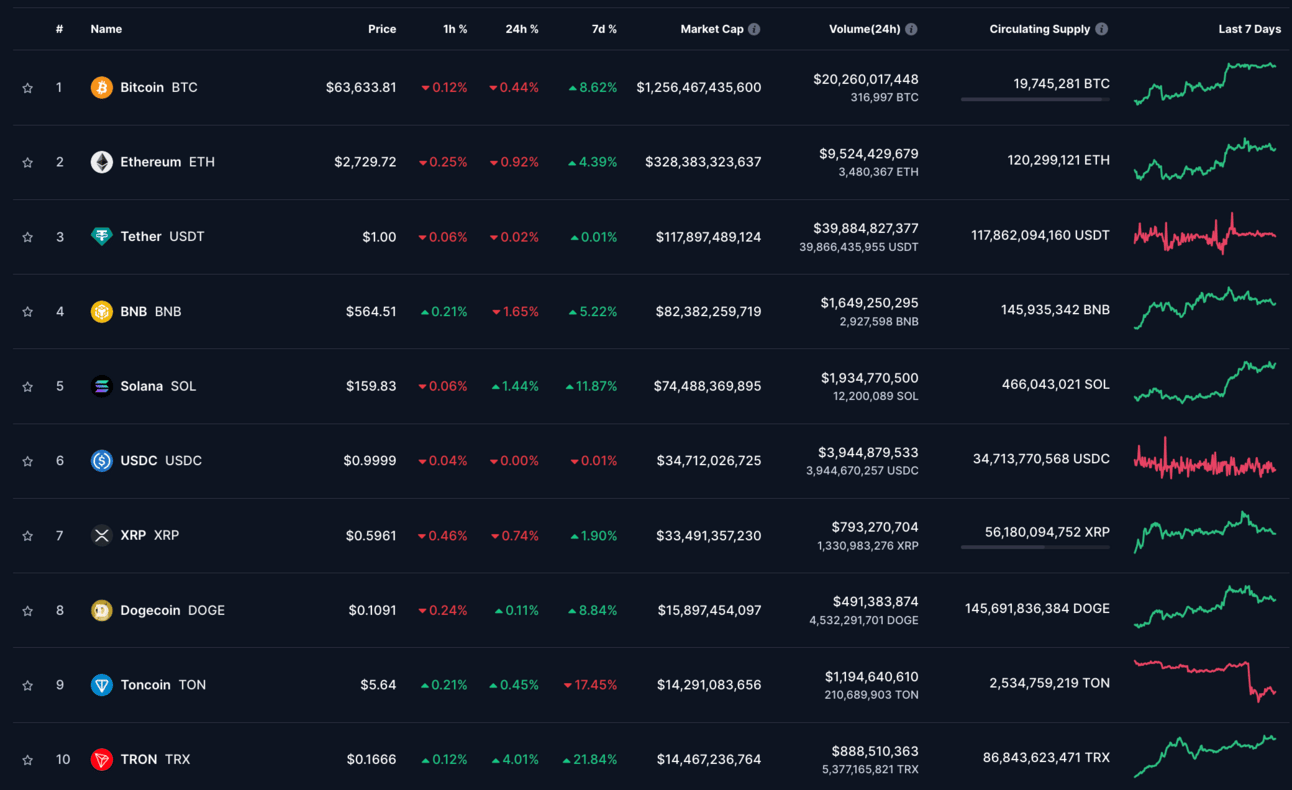1292x790 pixels.
Task: Toggle the TRON watchlist star
Action: [28, 760]
